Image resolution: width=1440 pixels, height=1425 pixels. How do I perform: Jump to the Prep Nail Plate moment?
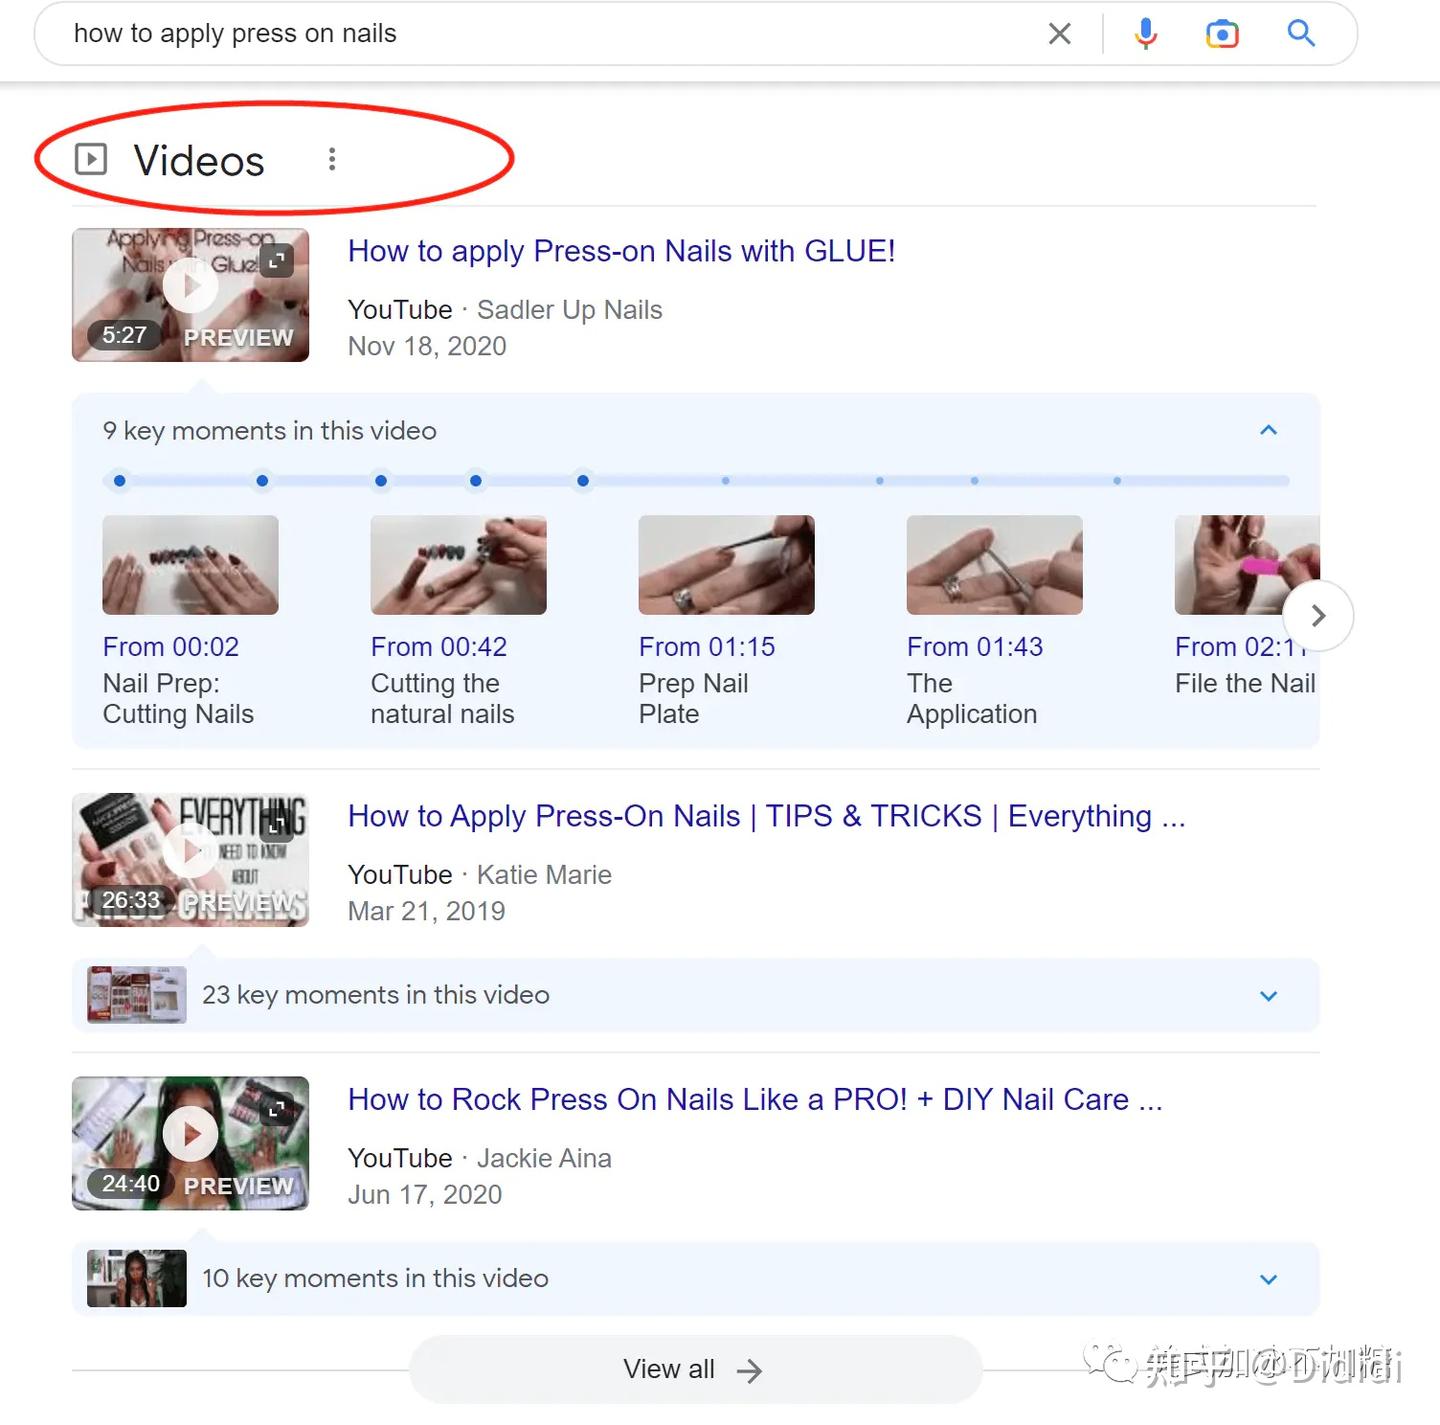726,565
